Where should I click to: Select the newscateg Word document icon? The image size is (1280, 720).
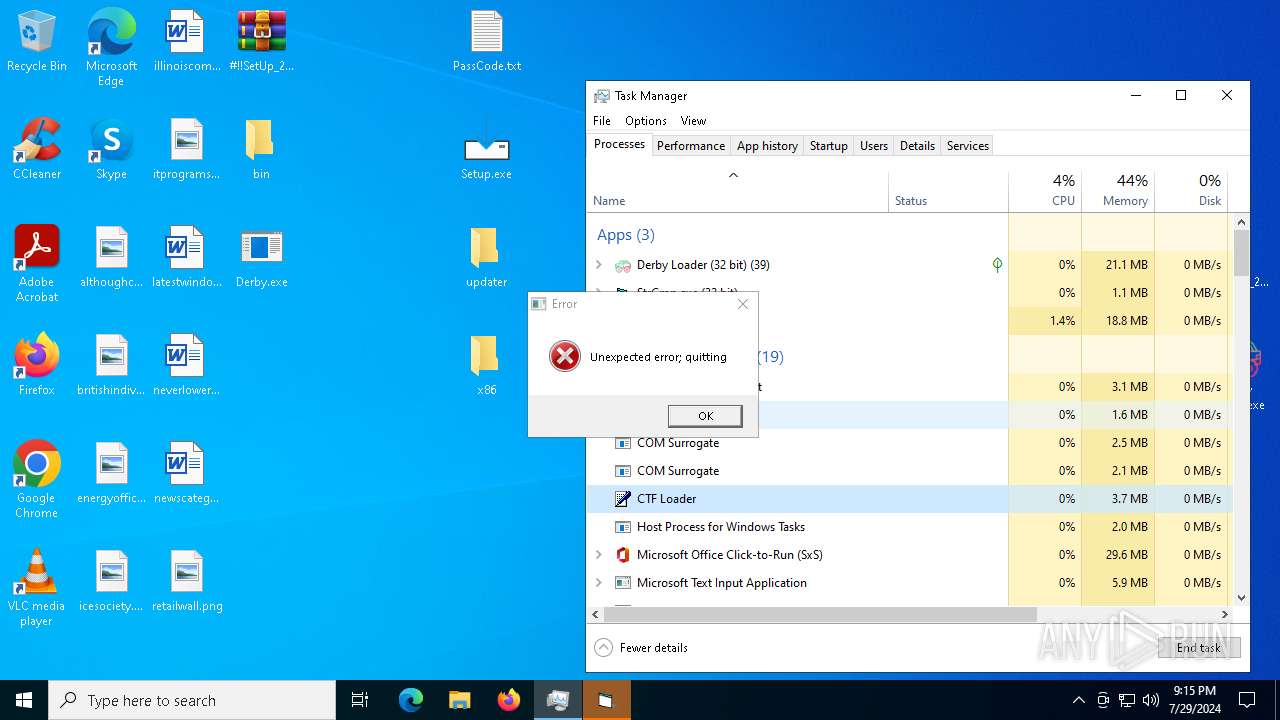[186, 473]
